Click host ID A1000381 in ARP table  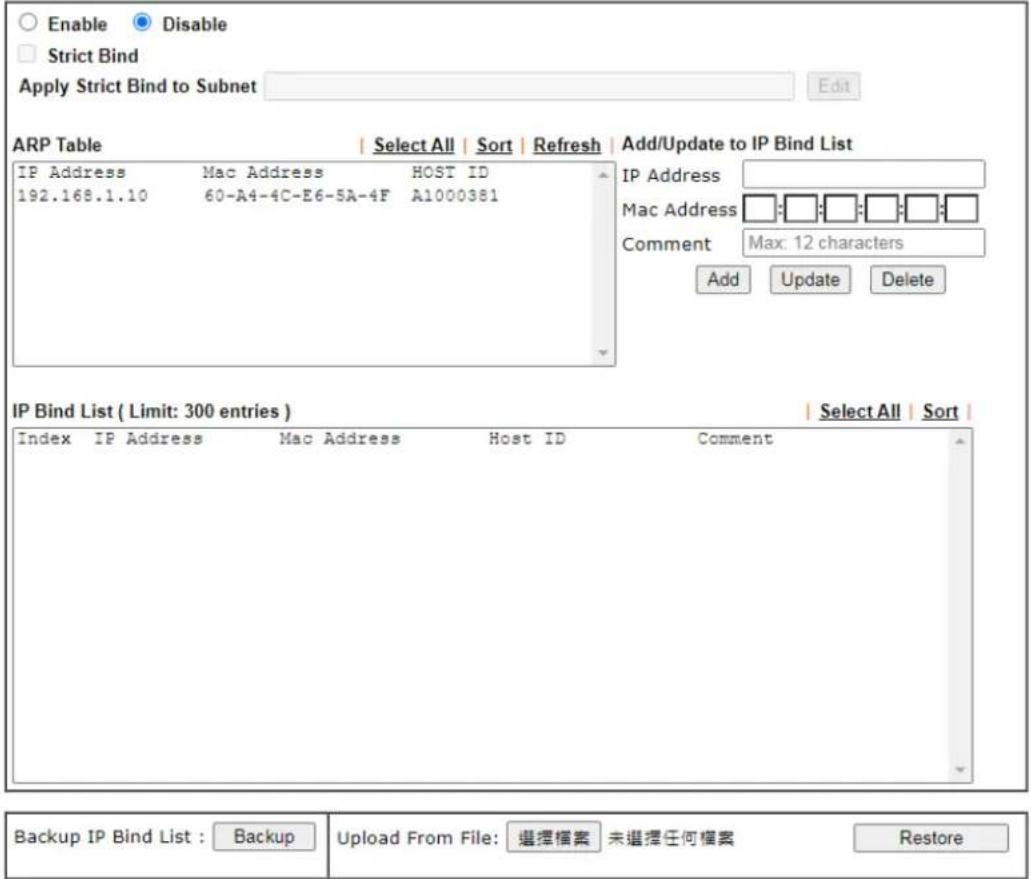454,196
